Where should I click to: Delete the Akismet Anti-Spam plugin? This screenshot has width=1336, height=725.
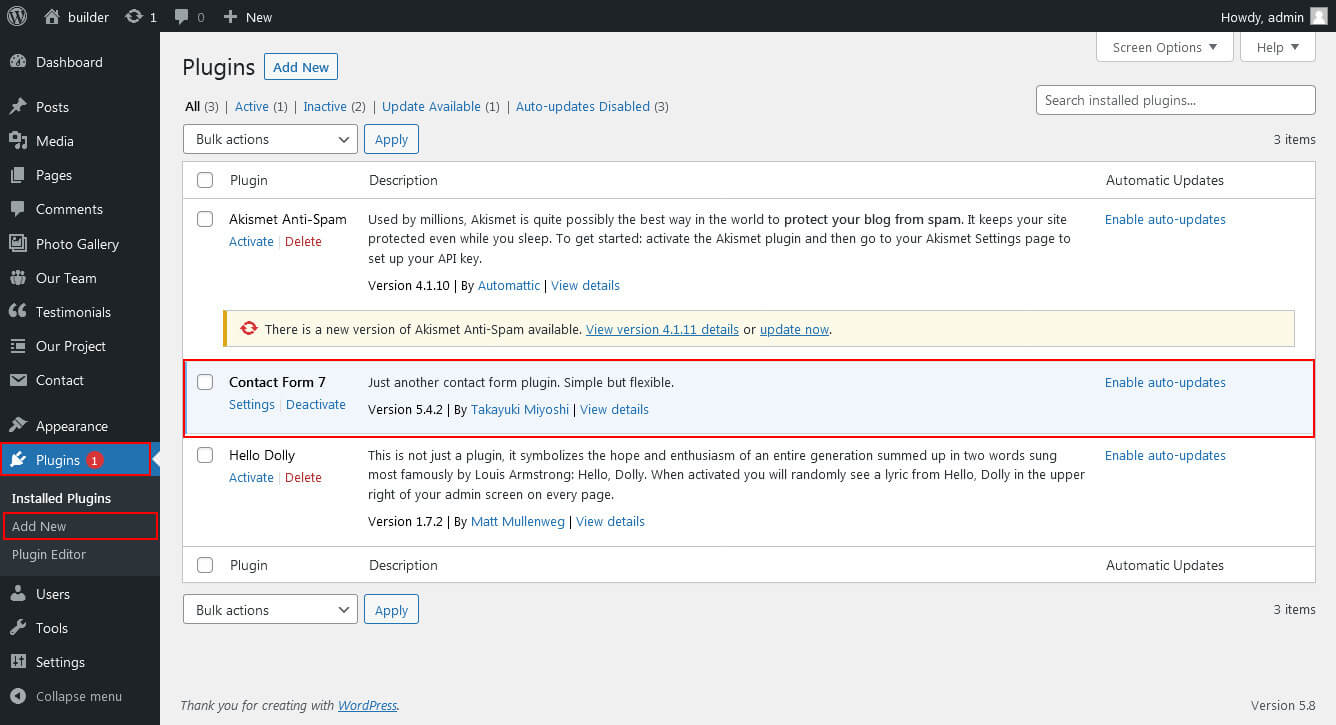pyautogui.click(x=303, y=241)
